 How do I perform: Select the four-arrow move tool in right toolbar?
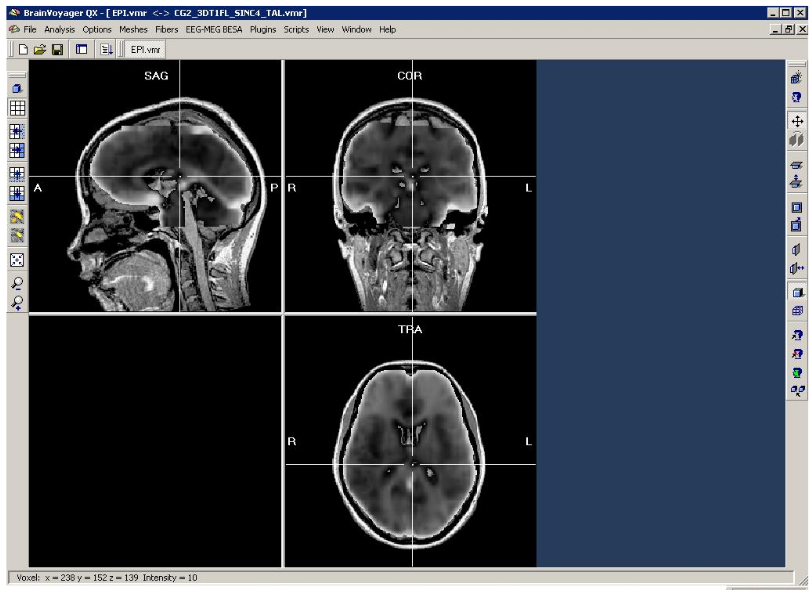[x=797, y=120]
